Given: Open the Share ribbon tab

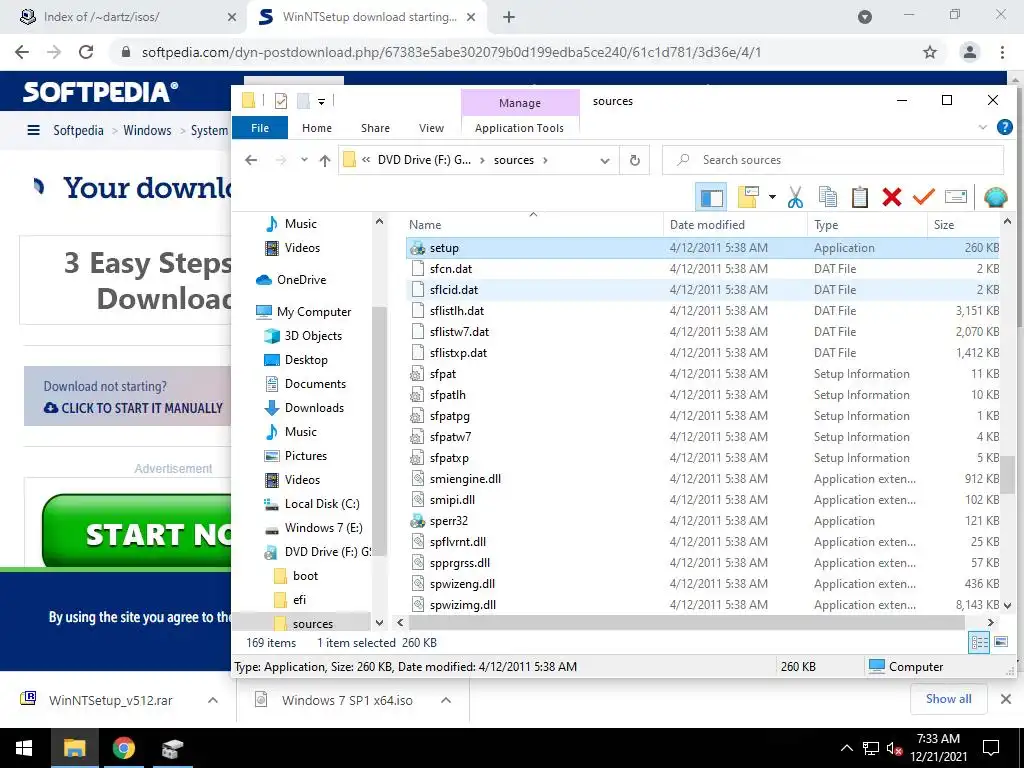Looking at the screenshot, I should (375, 128).
